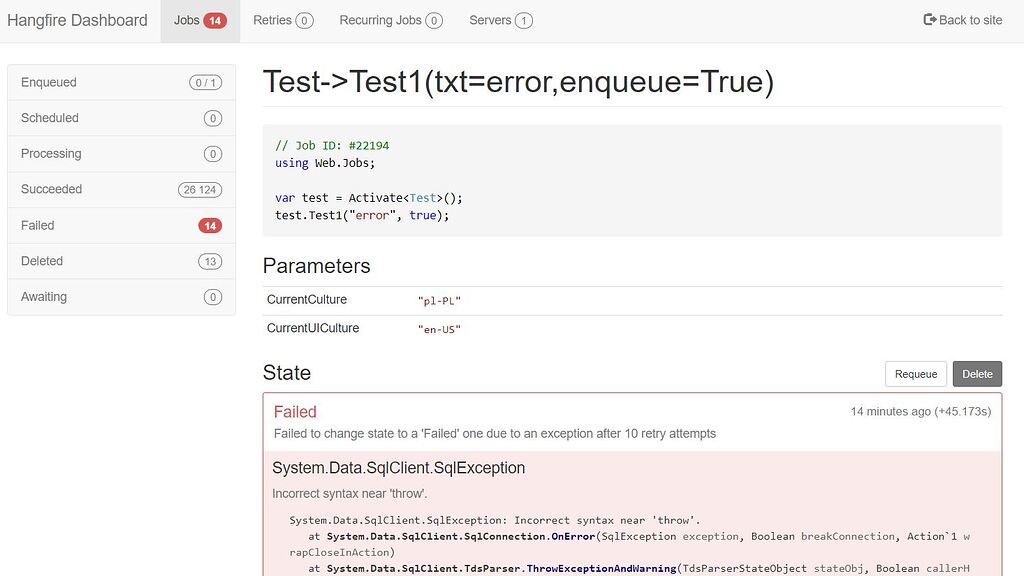The image size is (1024, 576).
Task: Click the red Jobs count badge
Action: (215, 20)
